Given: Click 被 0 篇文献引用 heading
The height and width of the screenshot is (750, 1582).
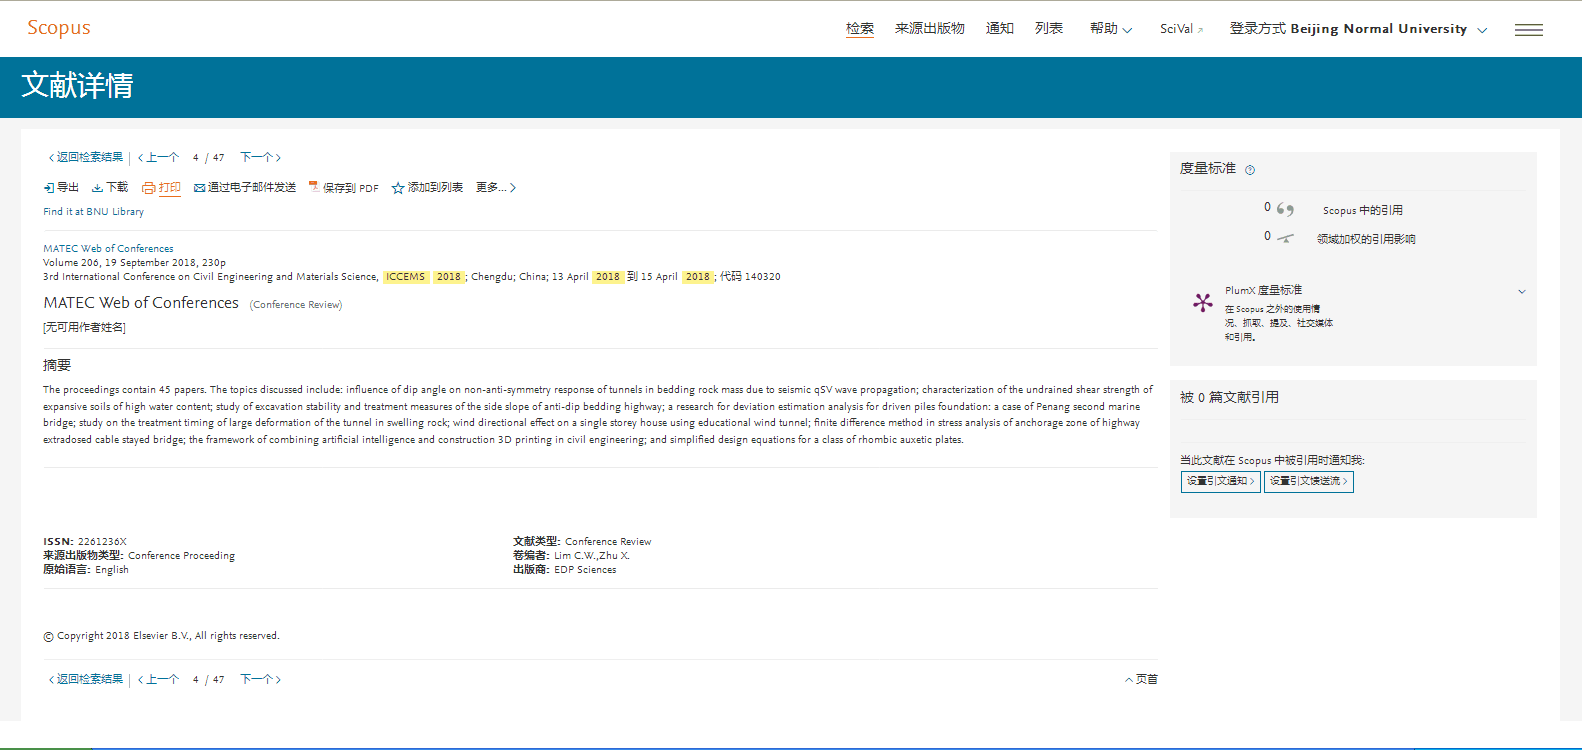Looking at the screenshot, I should tap(1229, 398).
